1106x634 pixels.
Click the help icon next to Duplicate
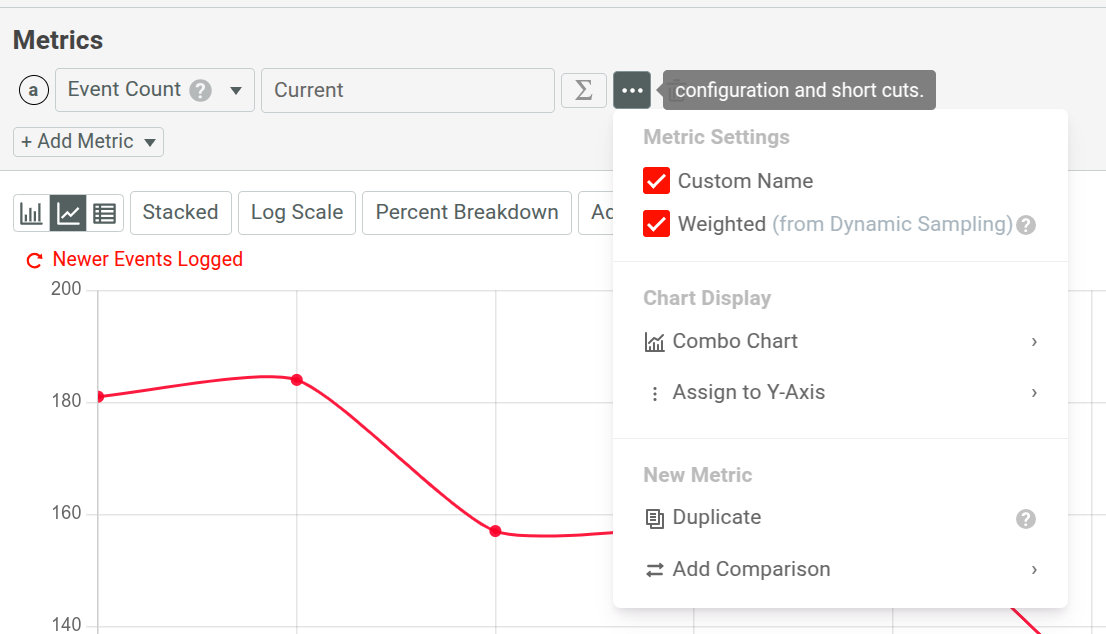pos(1026,519)
